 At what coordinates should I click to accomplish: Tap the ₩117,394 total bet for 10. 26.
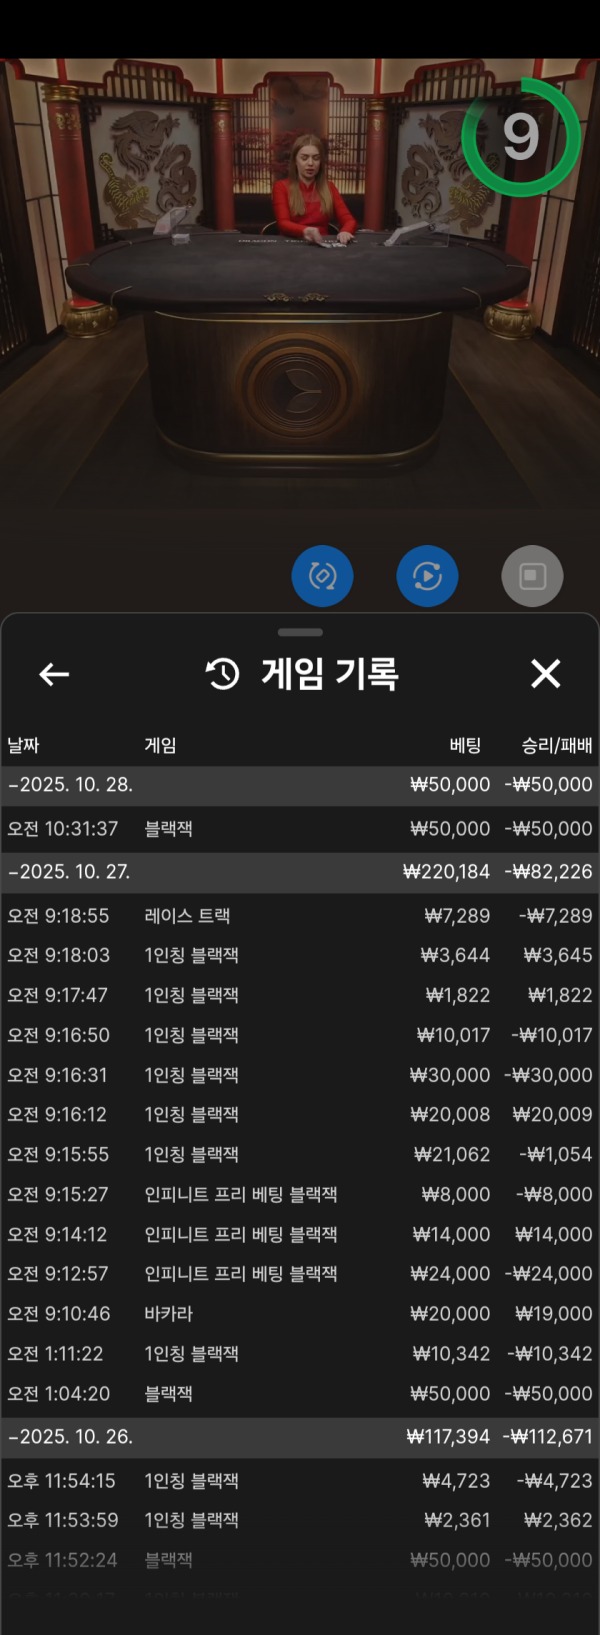(448, 1437)
